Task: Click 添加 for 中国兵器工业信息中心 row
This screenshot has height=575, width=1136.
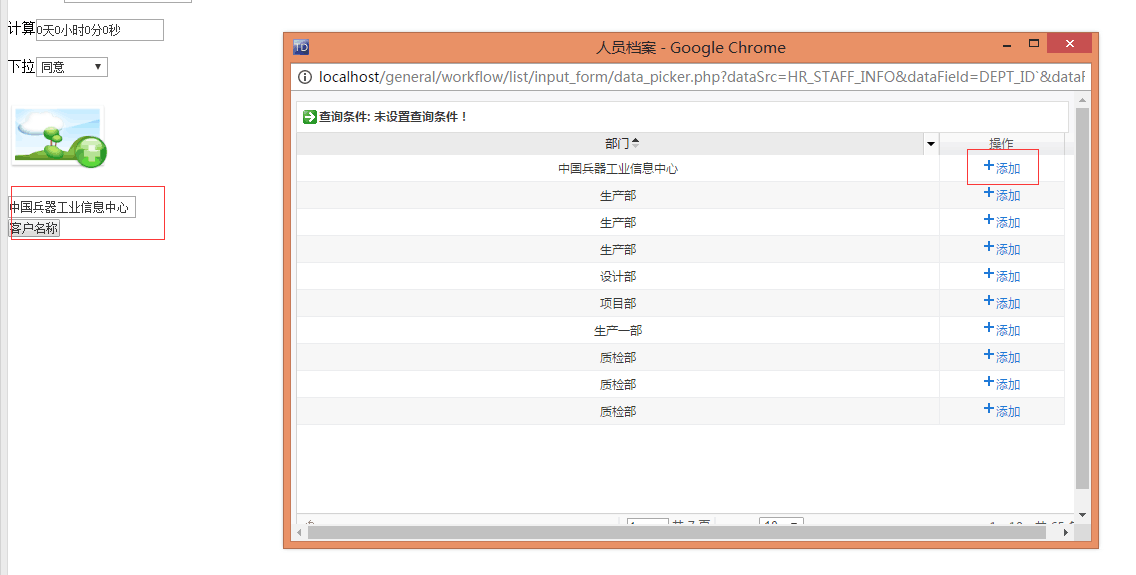Action: (1001, 168)
